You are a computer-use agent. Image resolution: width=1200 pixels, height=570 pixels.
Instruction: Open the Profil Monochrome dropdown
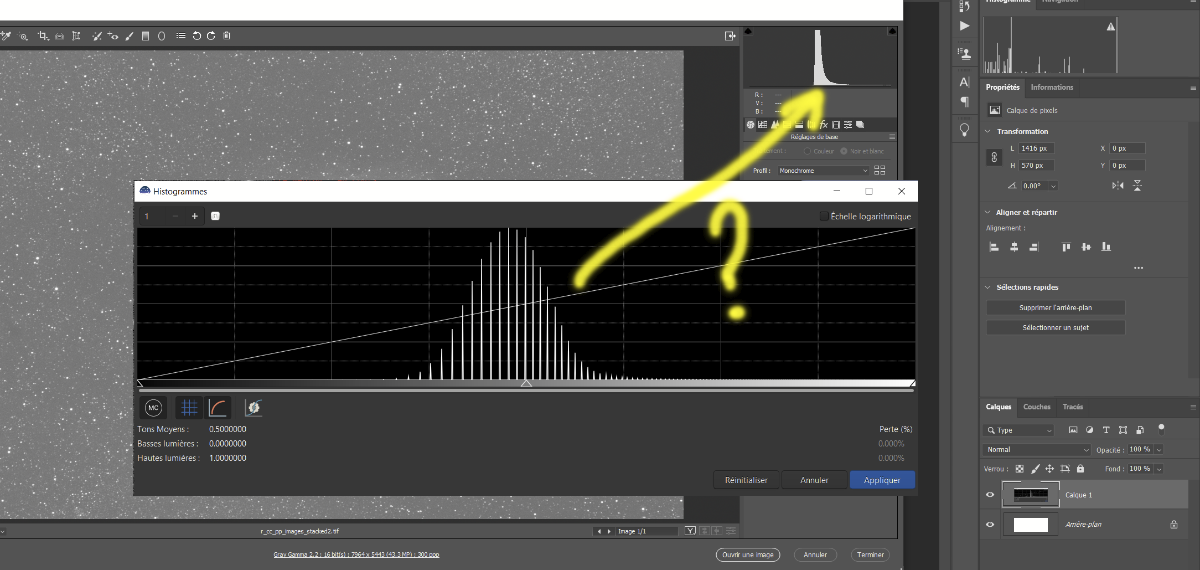[x=823, y=171]
